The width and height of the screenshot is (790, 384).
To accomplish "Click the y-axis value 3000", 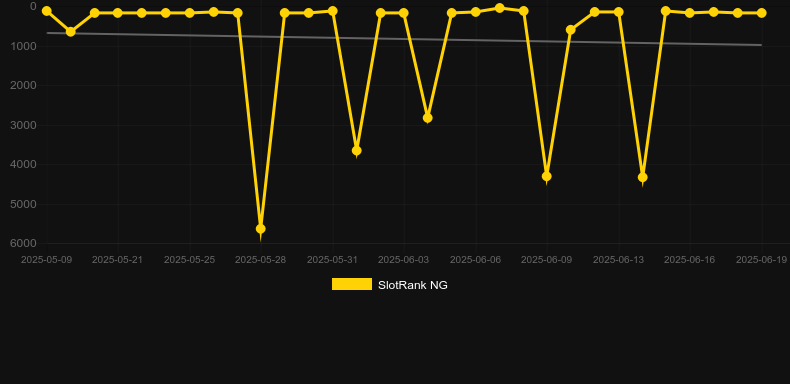I will pyautogui.click(x=23, y=125).
